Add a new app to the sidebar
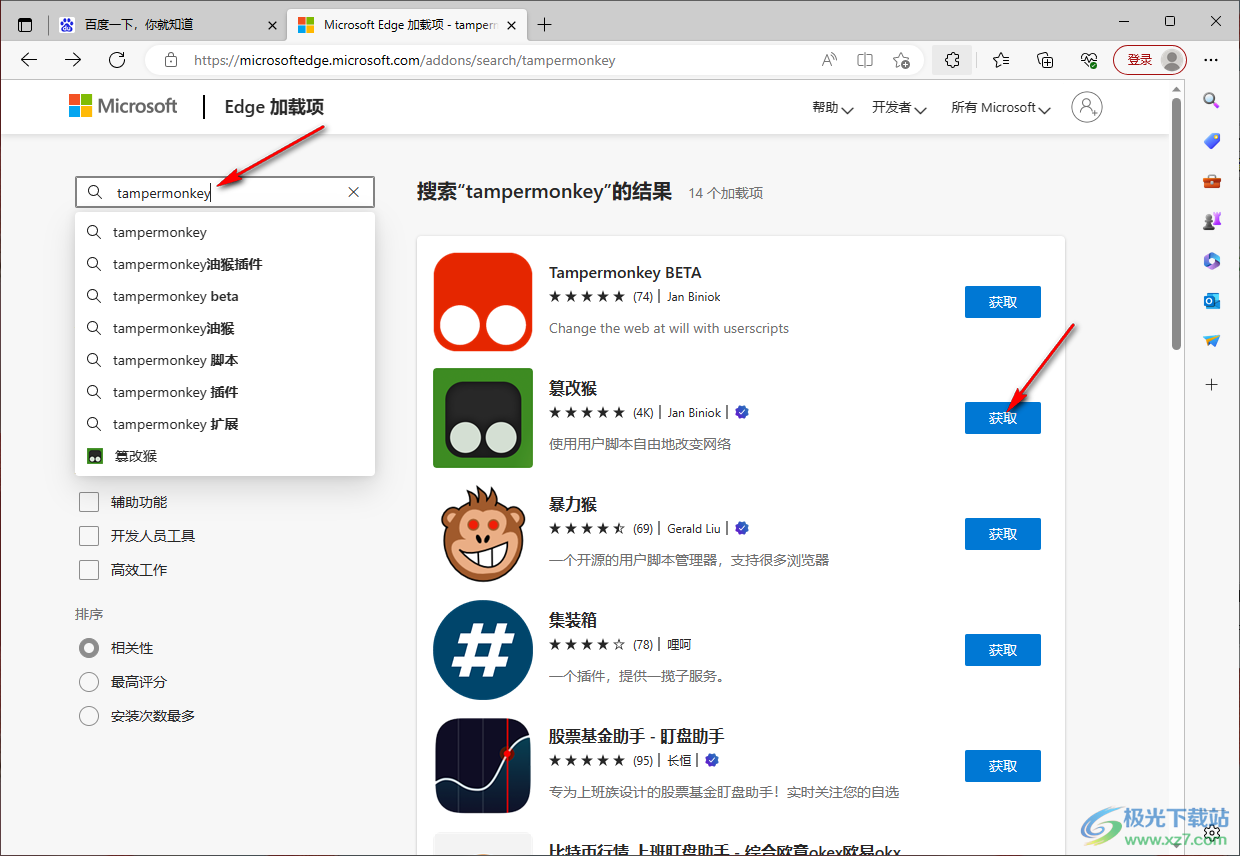Image resolution: width=1240 pixels, height=856 pixels. pyautogui.click(x=1211, y=384)
